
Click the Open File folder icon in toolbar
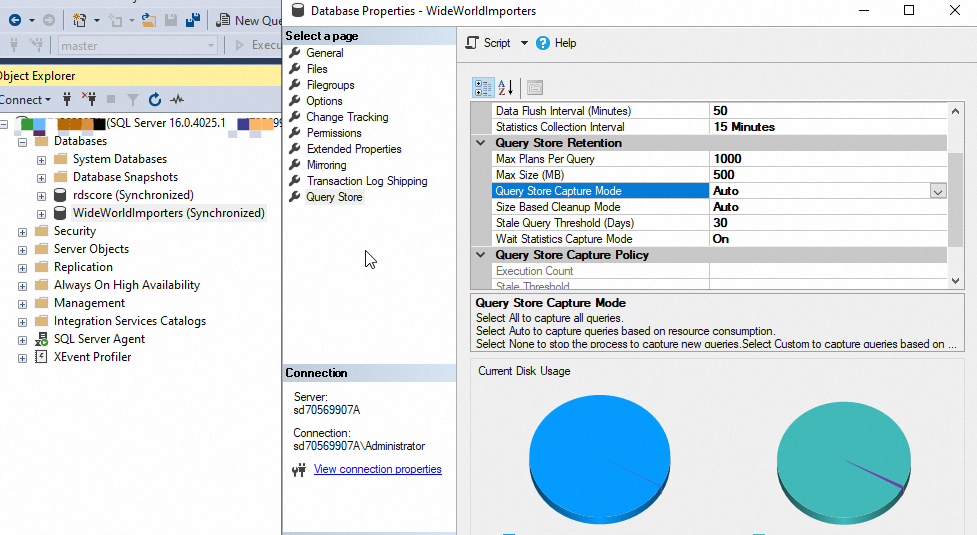149,21
